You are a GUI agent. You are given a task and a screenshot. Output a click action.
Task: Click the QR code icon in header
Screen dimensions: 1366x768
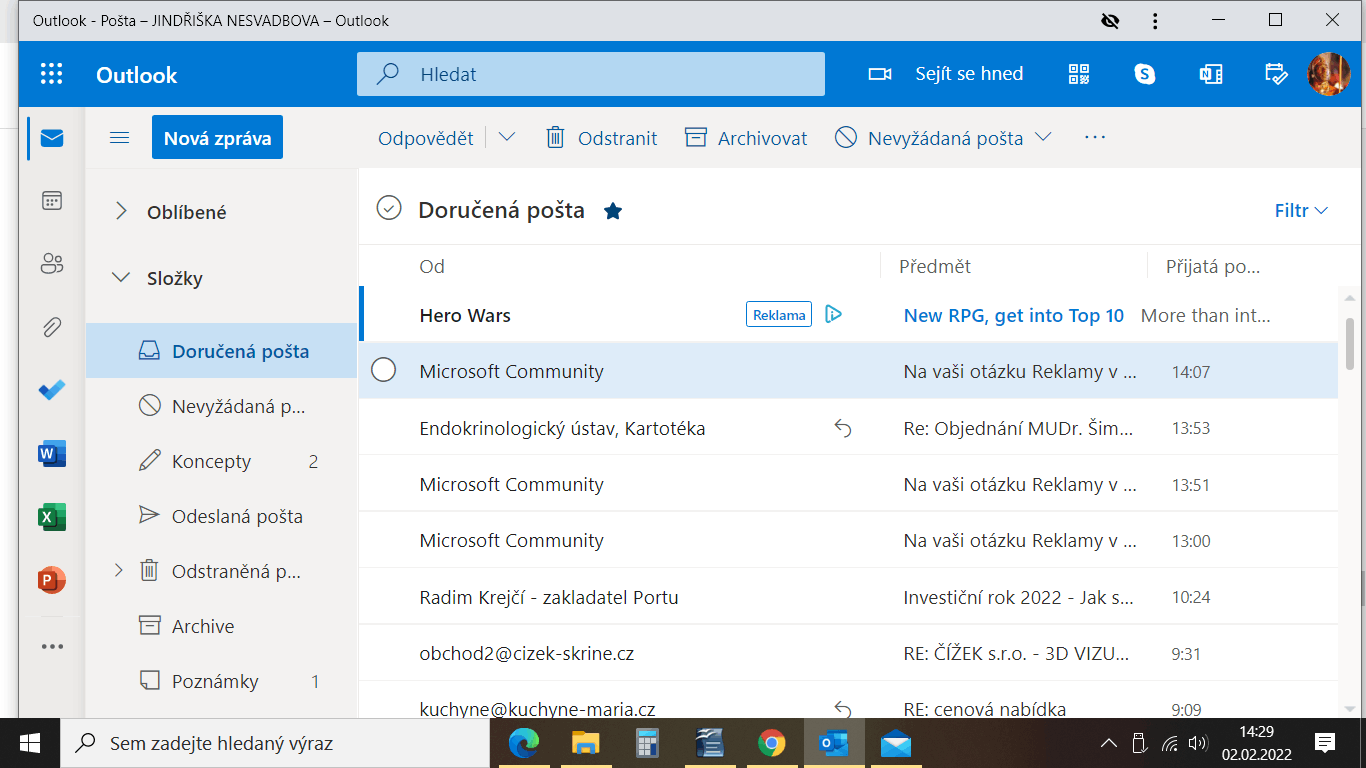click(x=1079, y=74)
